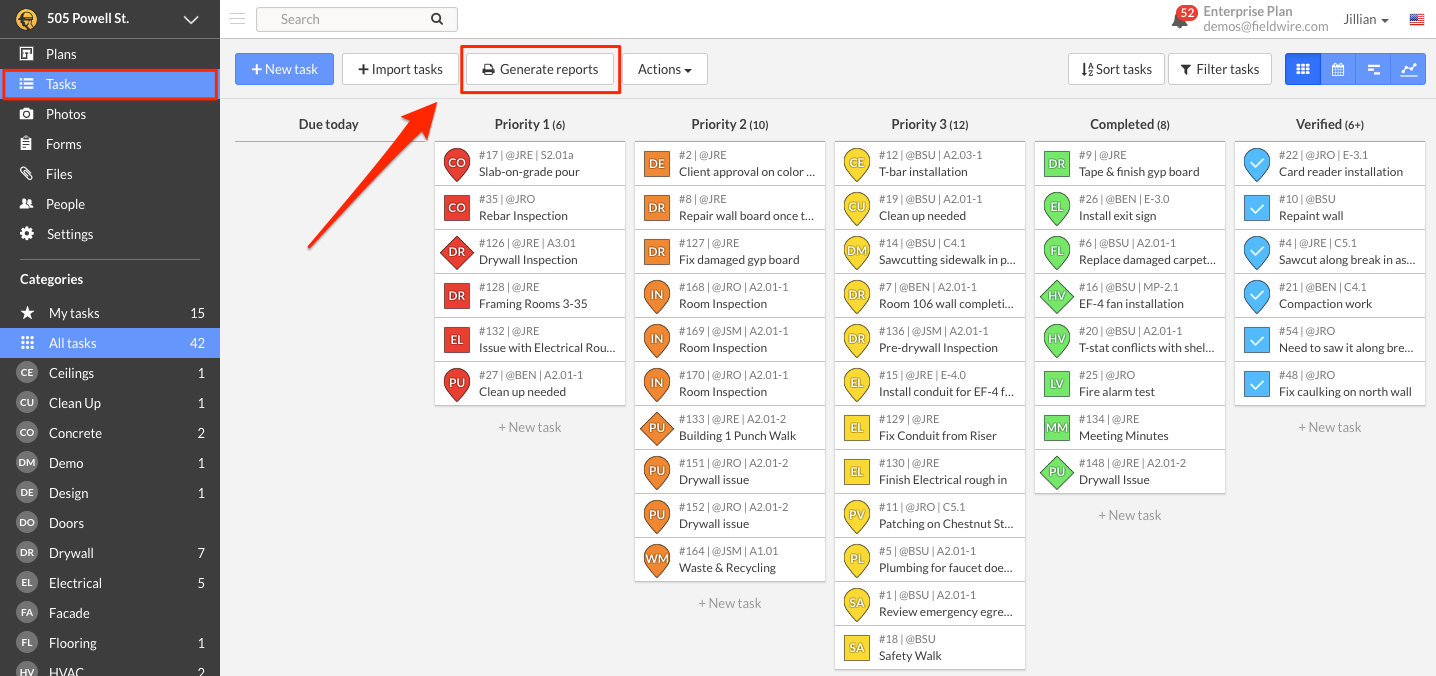Select the kanban grid view icon
Image resolution: width=1436 pixels, height=676 pixels.
pyautogui.click(x=1302, y=69)
